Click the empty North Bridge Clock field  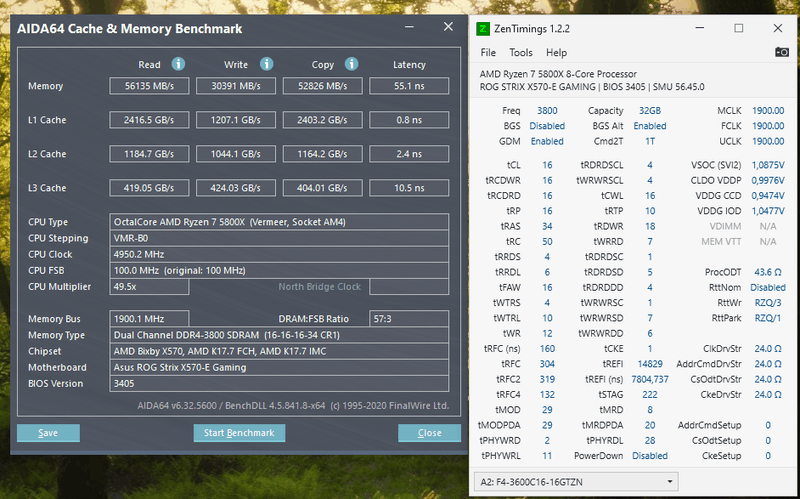tap(409, 287)
